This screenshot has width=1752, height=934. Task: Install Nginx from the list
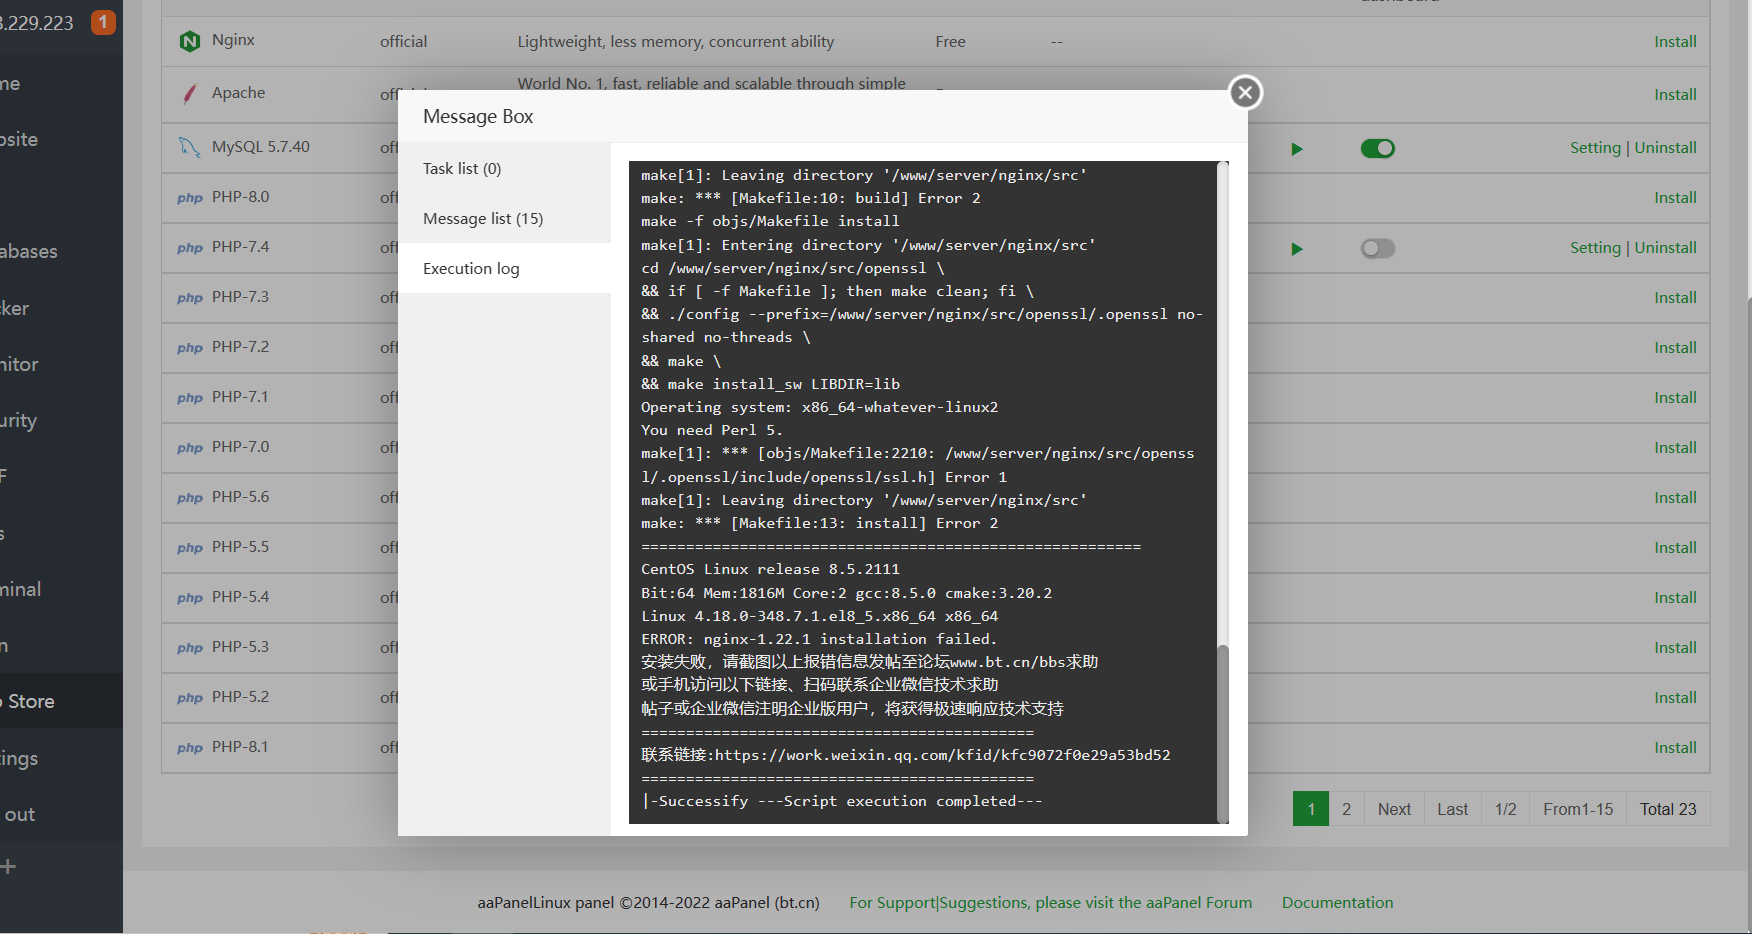tap(1675, 42)
